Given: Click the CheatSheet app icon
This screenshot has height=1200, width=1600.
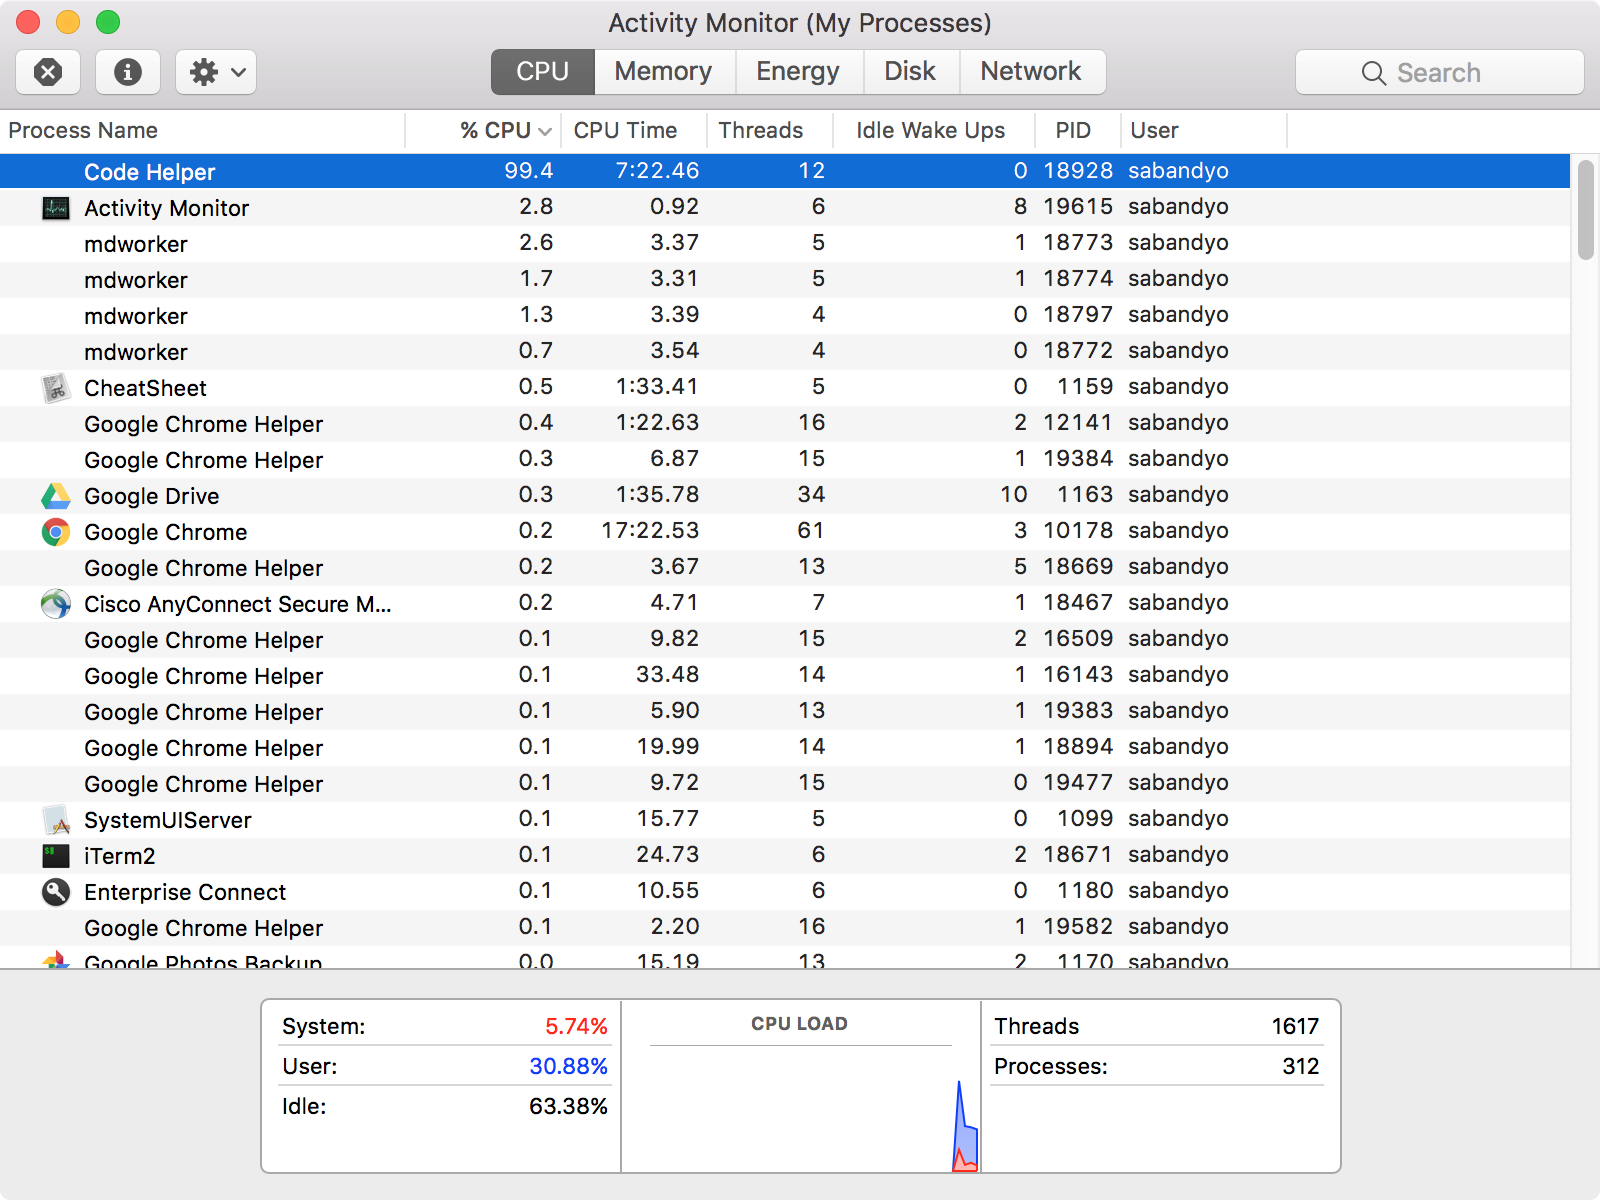Looking at the screenshot, I should click(56, 388).
